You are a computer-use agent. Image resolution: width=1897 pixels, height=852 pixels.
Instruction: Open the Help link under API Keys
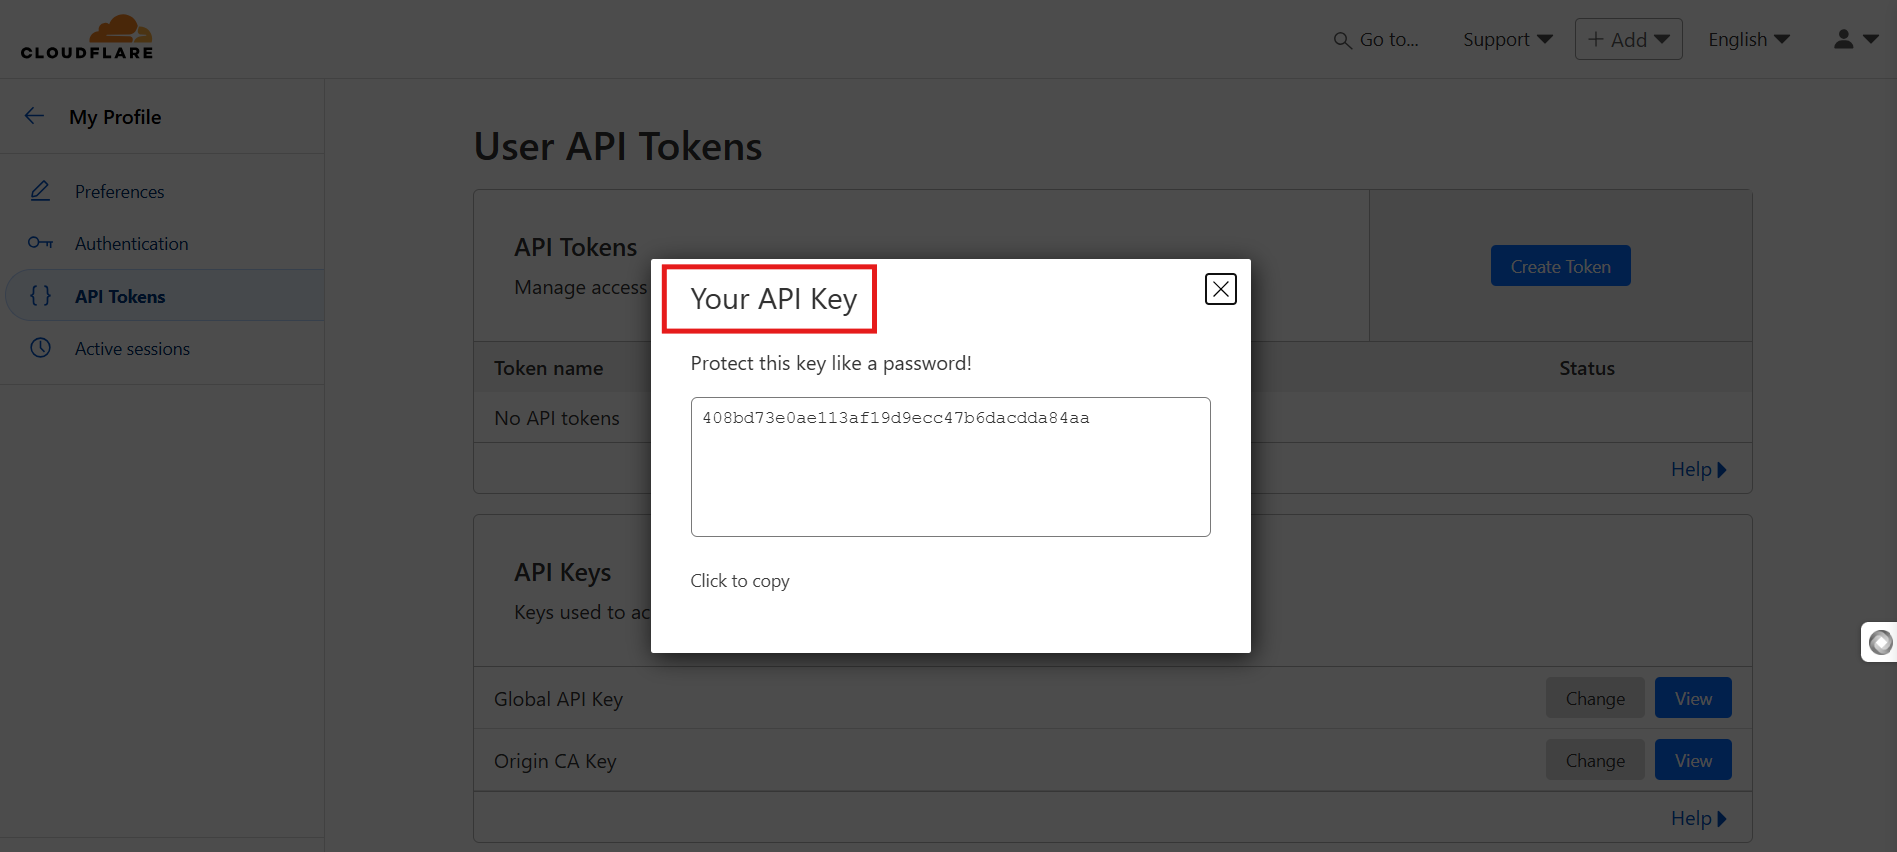[1697, 818]
